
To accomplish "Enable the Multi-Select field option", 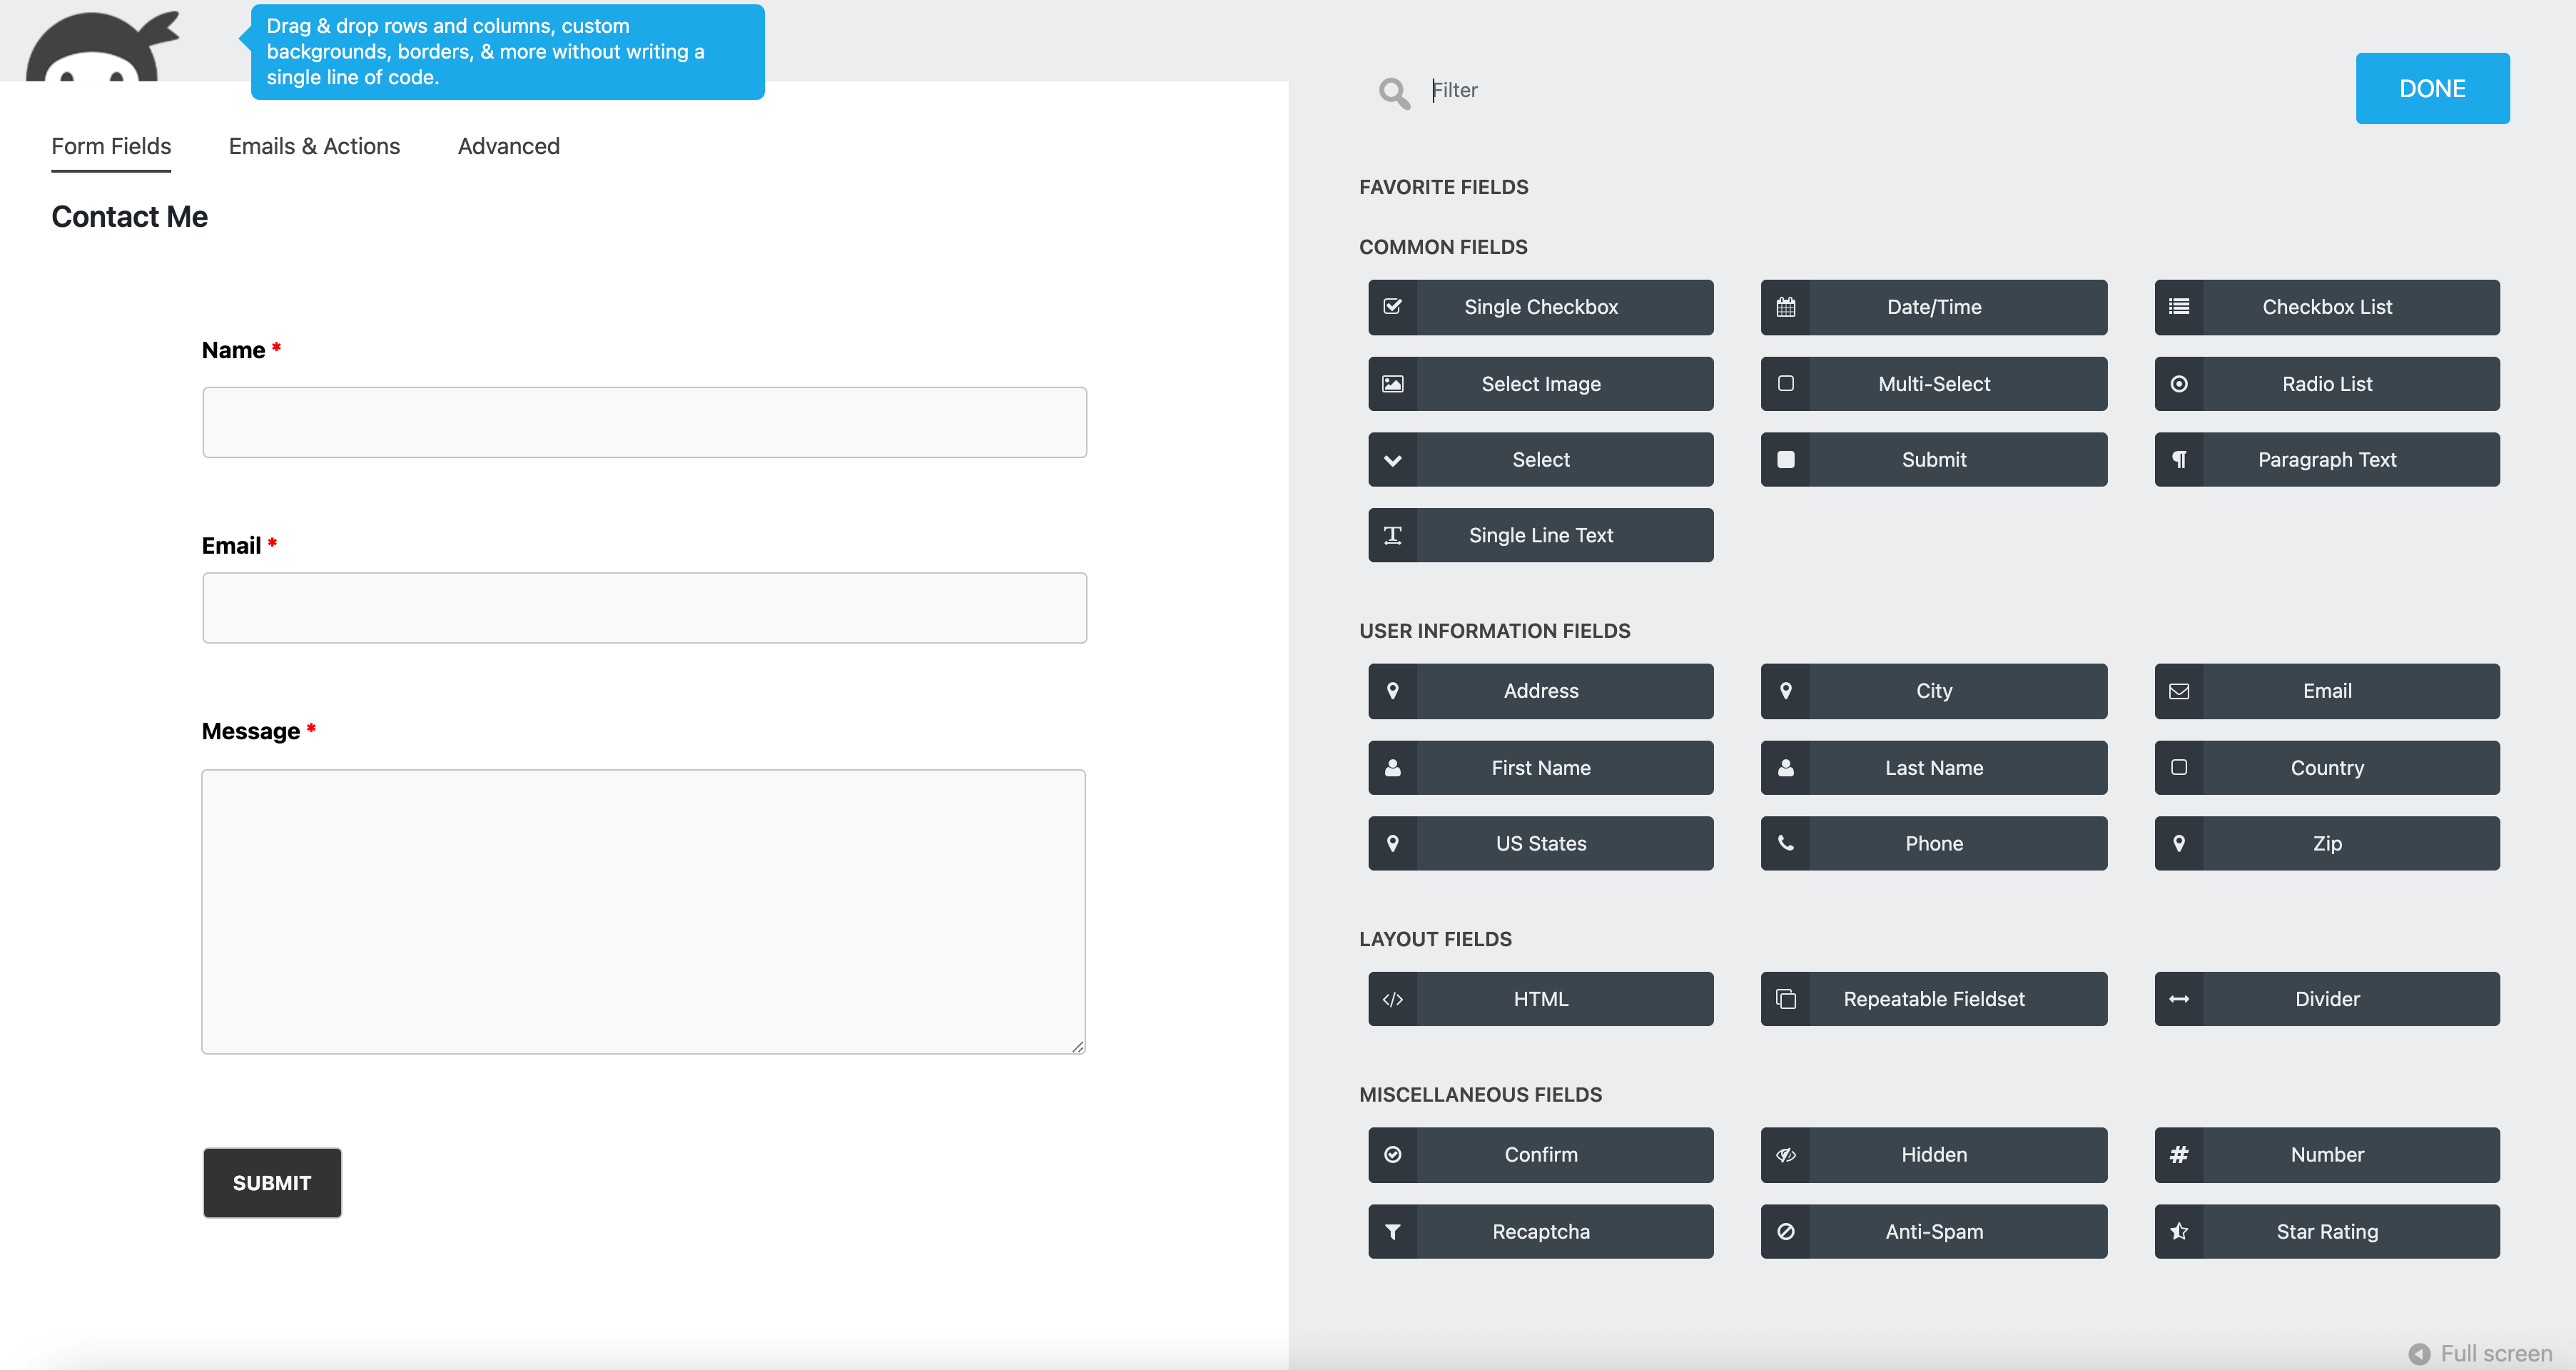I will coord(1934,382).
